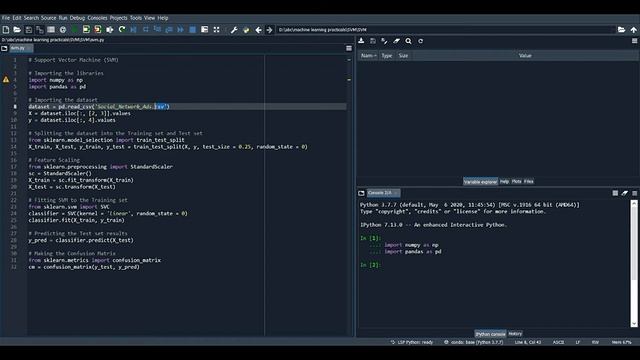Image resolution: width=640 pixels, height=360 pixels.
Task: Switch to the Help pane tab
Action: pyautogui.click(x=504, y=182)
